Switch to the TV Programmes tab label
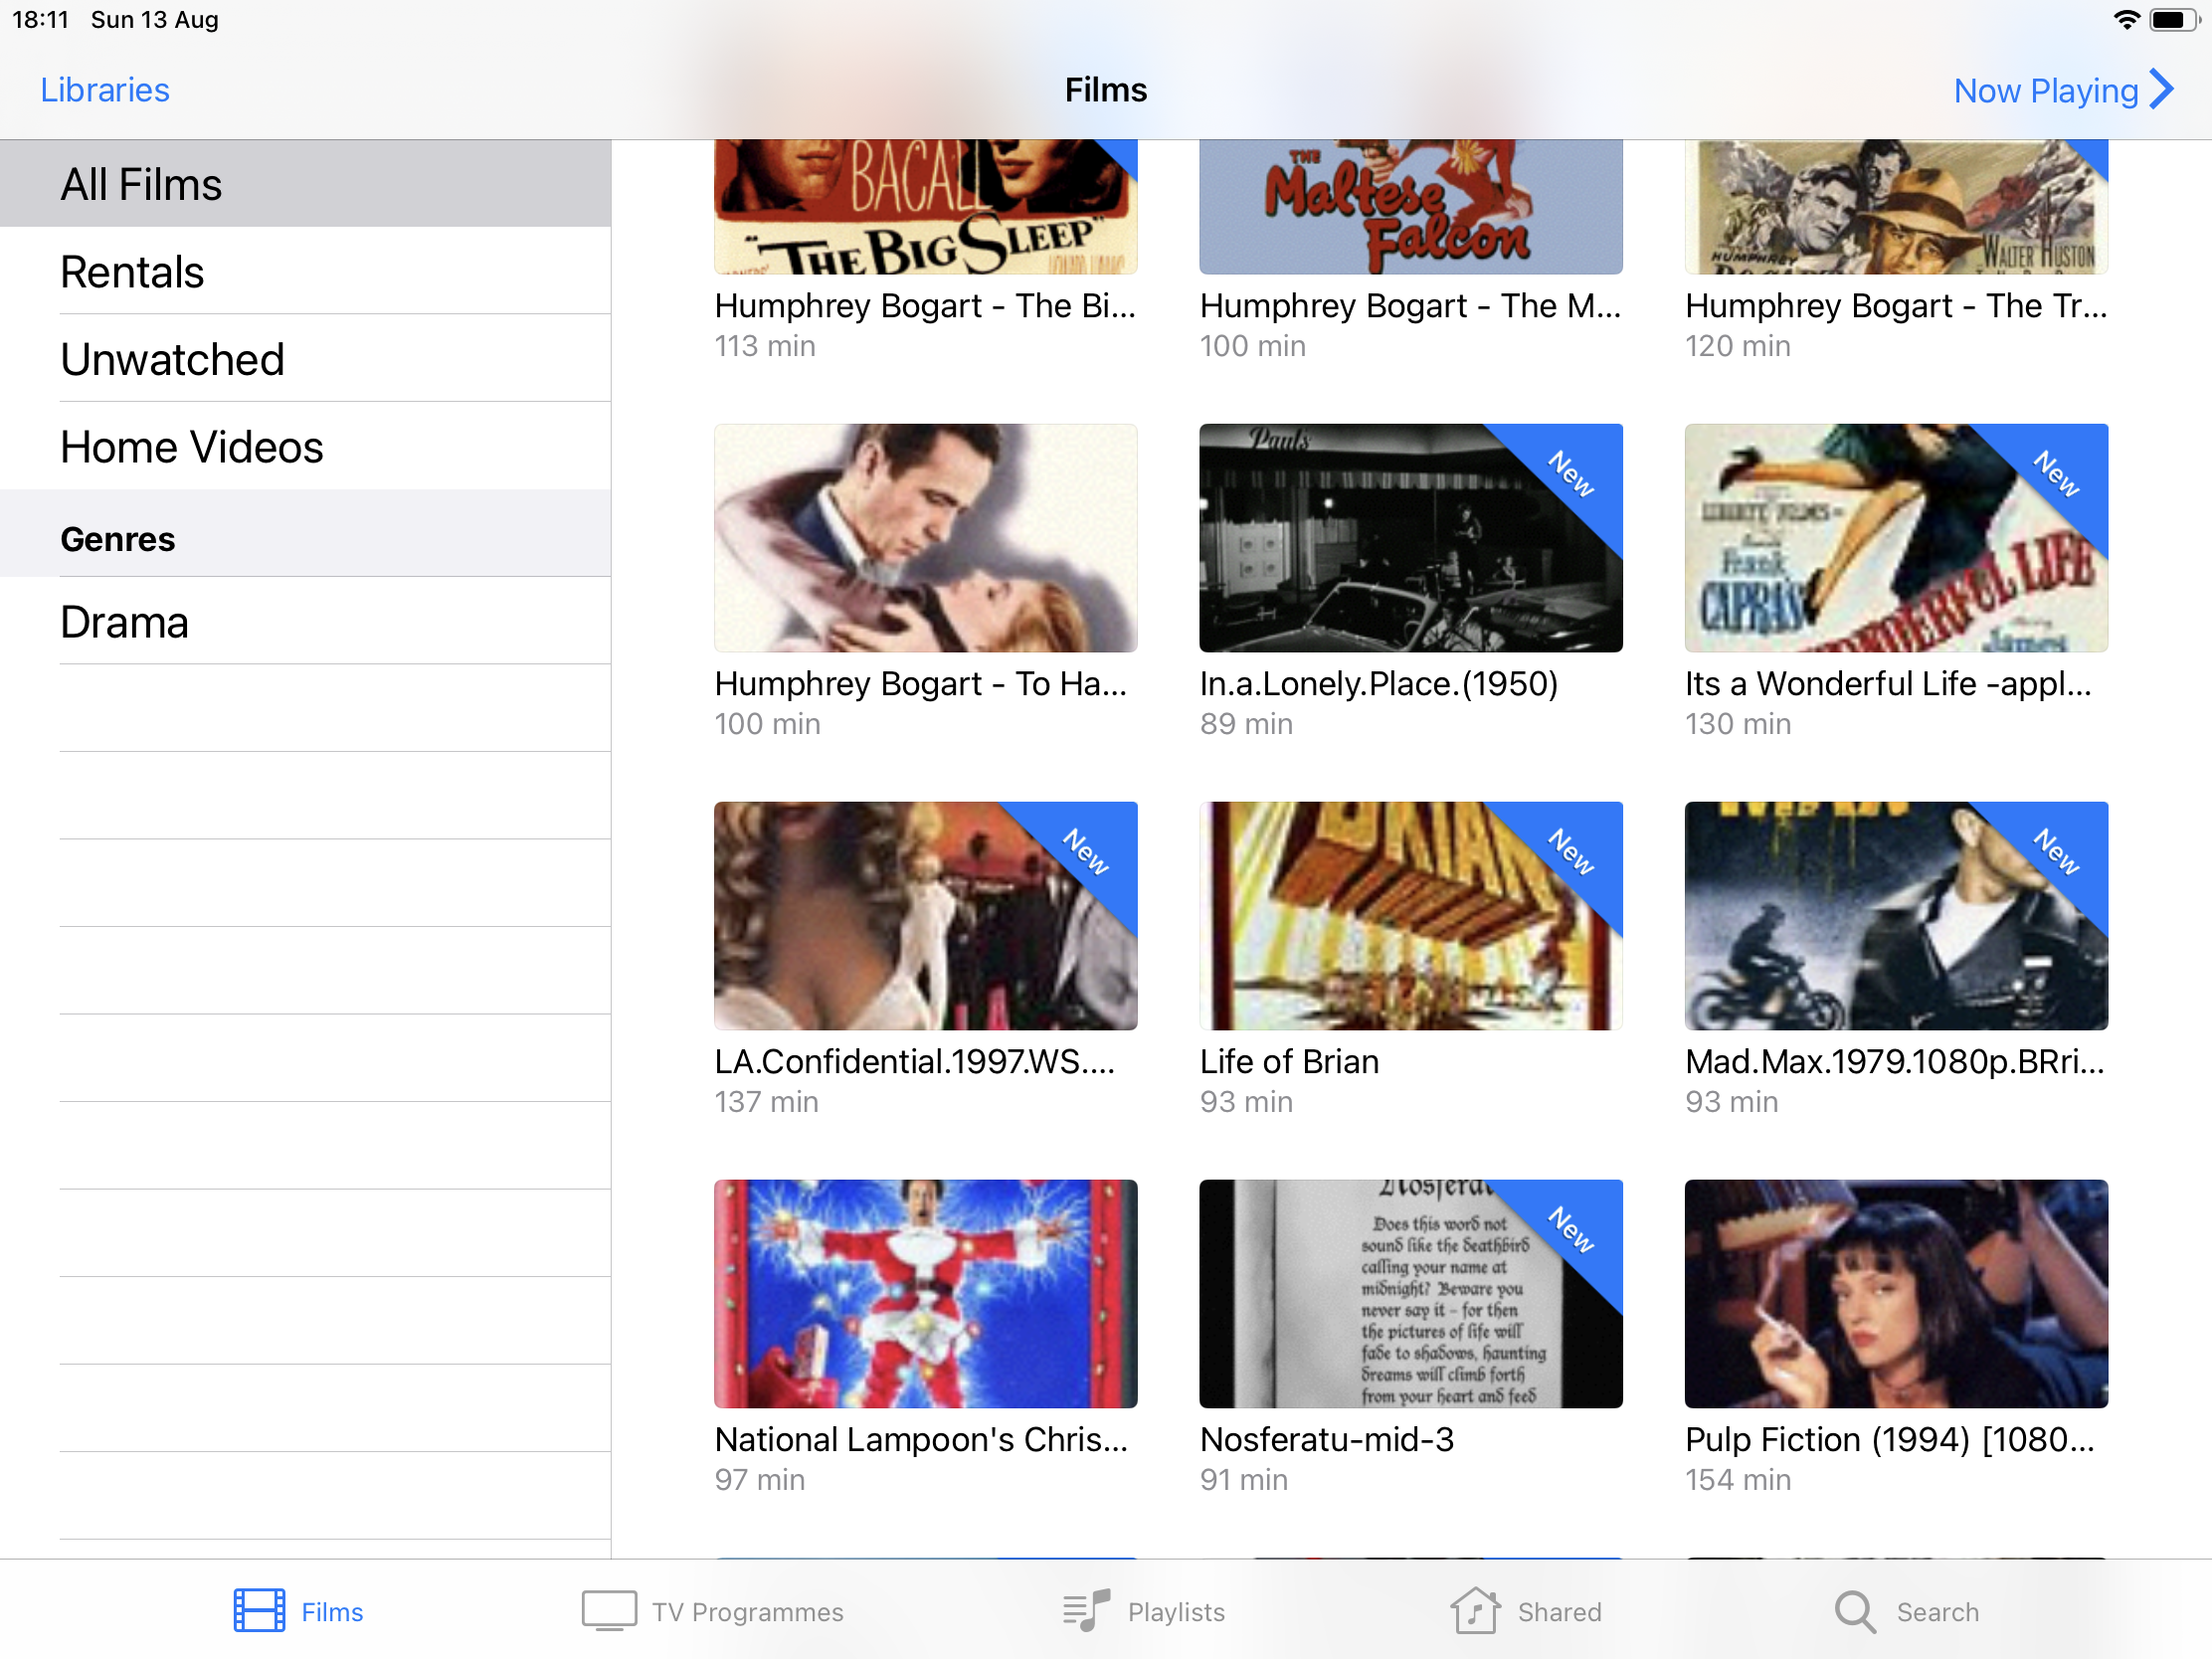Image resolution: width=2212 pixels, height=1659 pixels. [x=747, y=1612]
